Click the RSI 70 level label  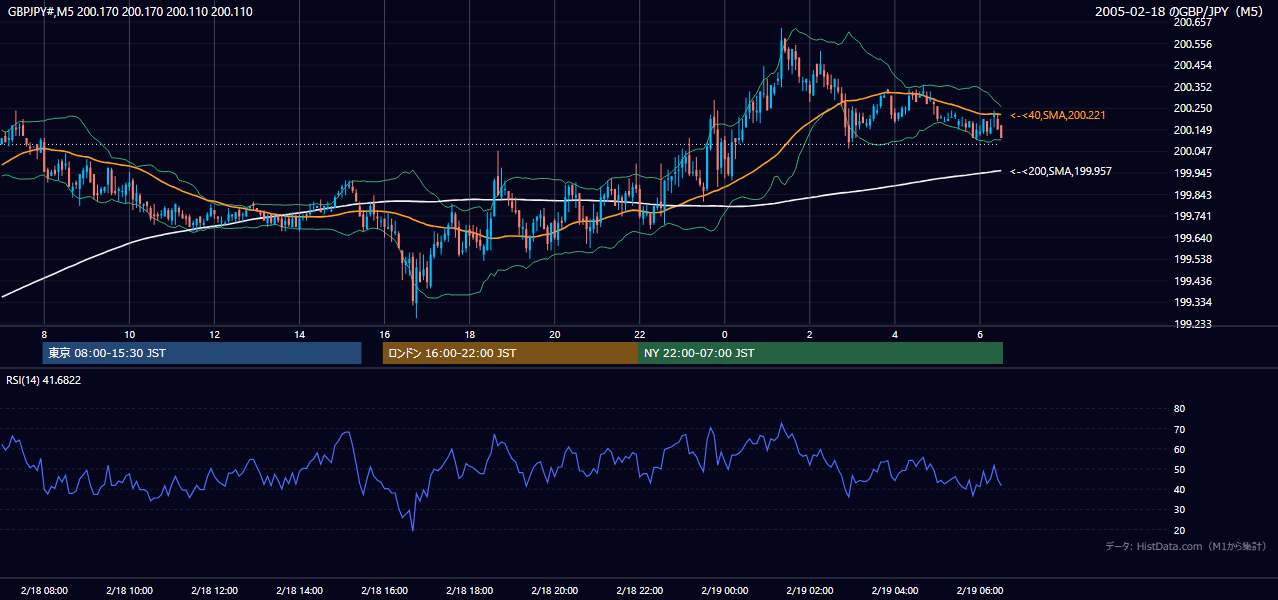click(1179, 429)
